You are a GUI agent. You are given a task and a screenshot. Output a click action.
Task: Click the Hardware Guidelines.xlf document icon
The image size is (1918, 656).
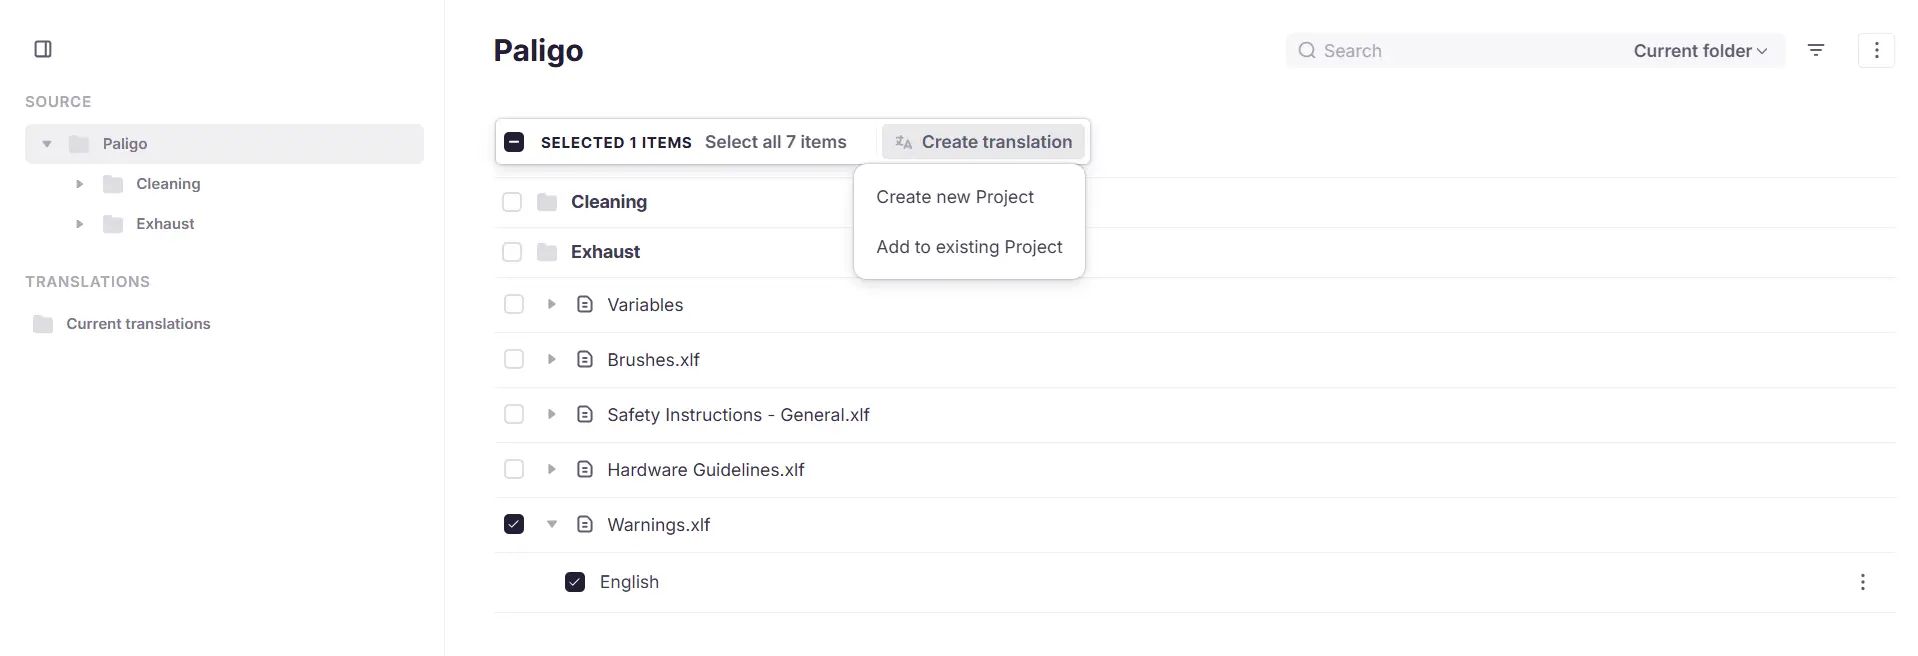[x=585, y=469]
